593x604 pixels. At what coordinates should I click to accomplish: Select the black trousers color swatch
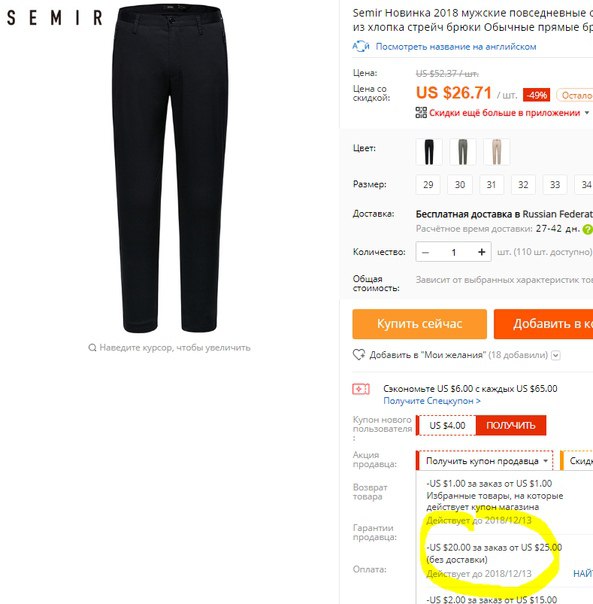pyautogui.click(x=429, y=152)
